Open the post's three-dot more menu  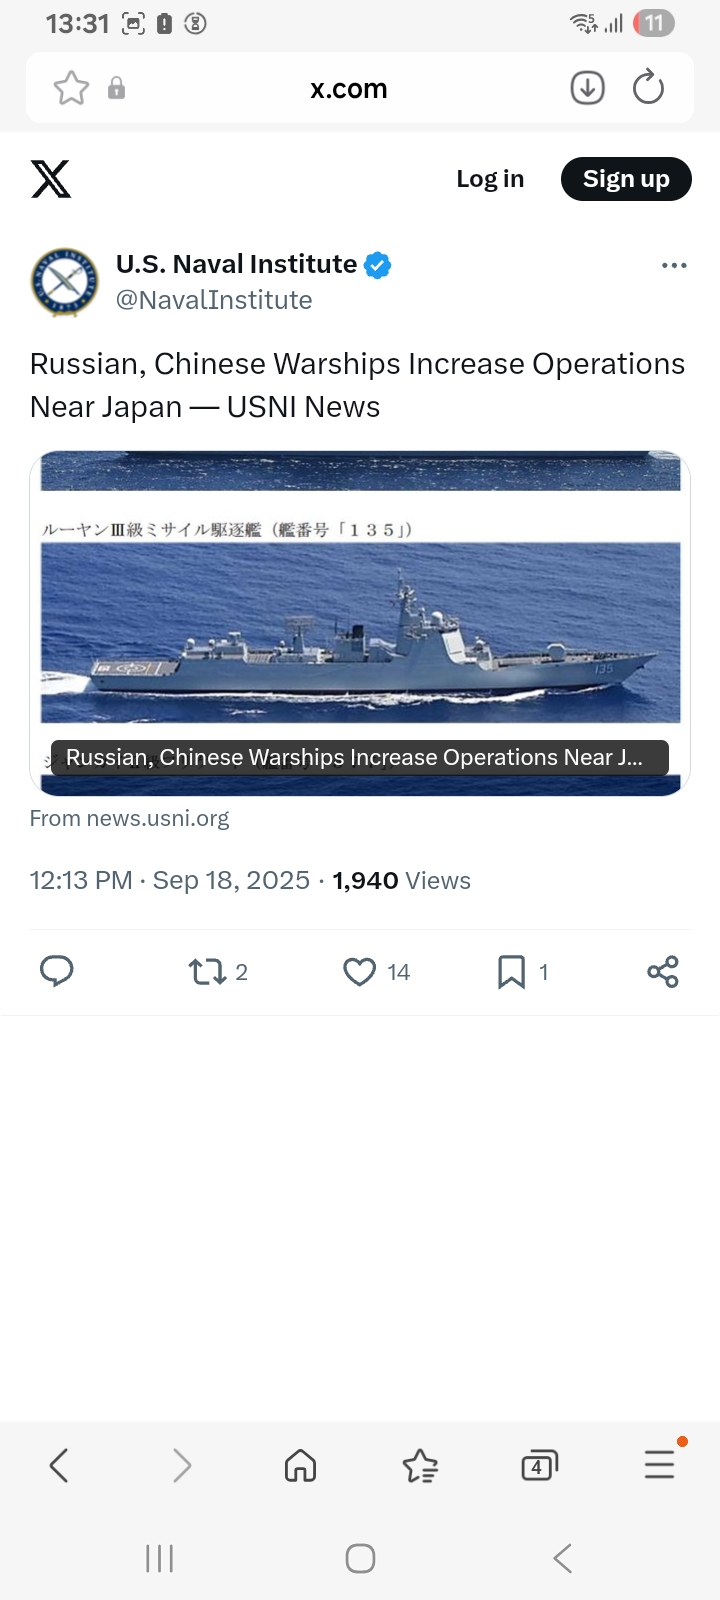[674, 265]
